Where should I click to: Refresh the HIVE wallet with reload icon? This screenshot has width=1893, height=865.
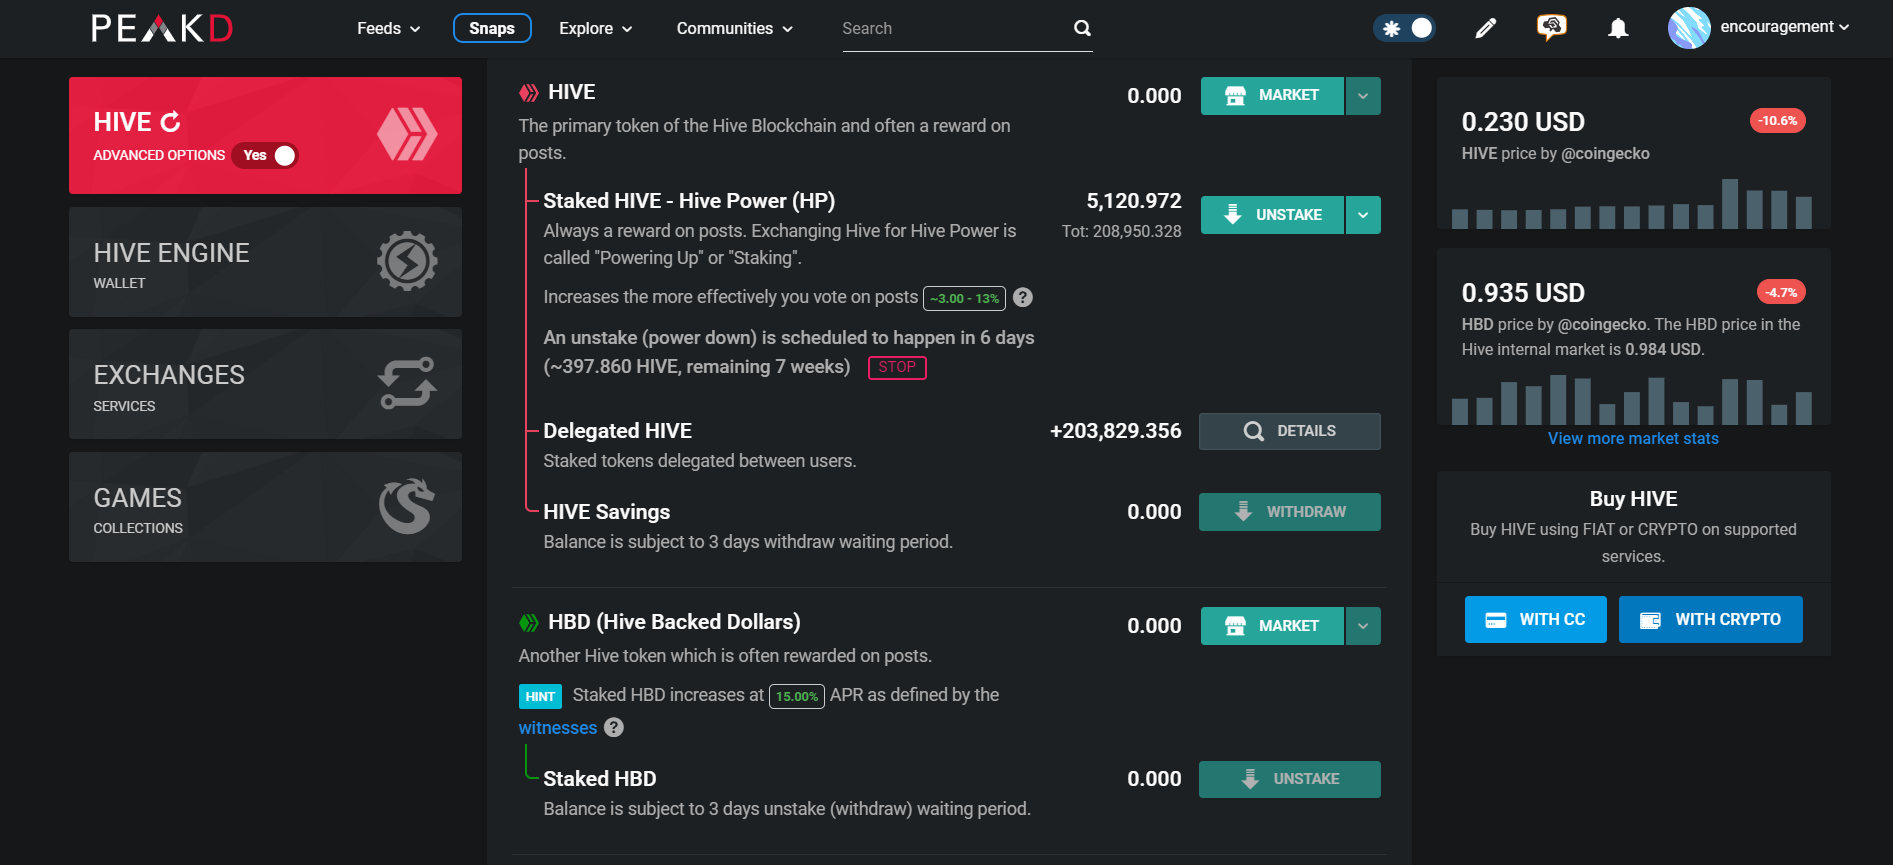click(171, 122)
